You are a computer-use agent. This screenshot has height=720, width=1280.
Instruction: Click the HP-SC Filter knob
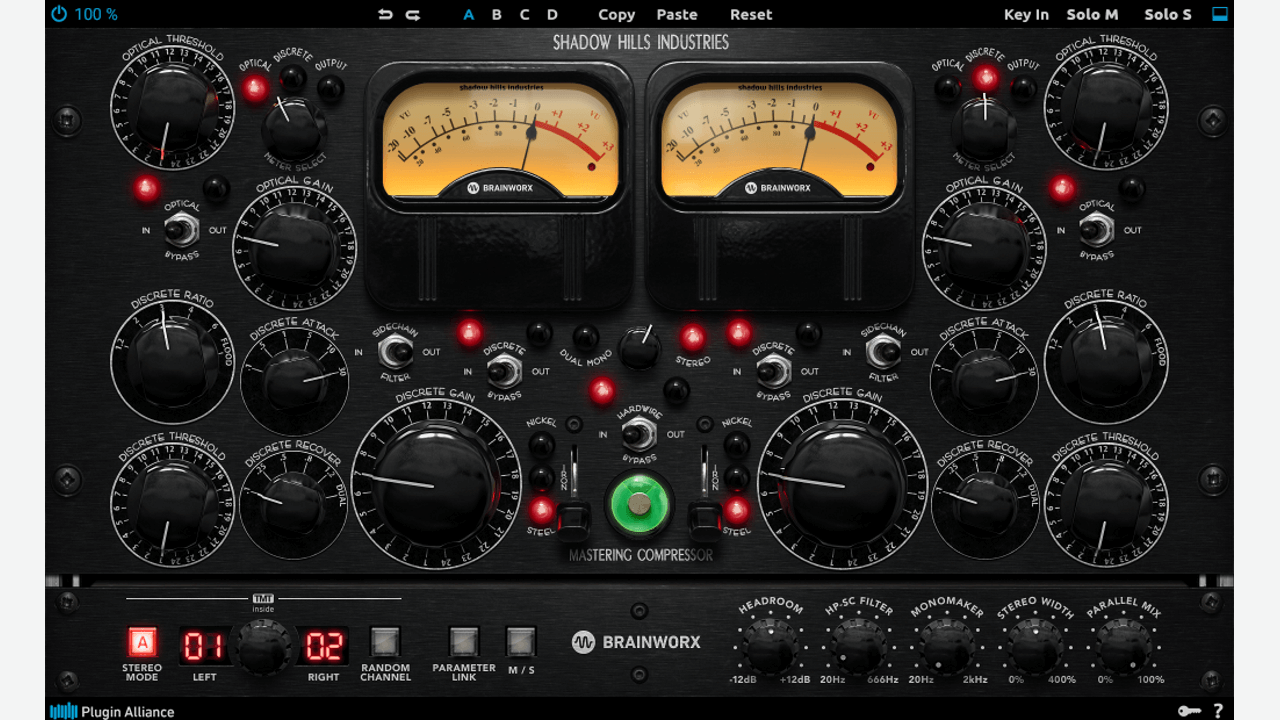[858, 645]
